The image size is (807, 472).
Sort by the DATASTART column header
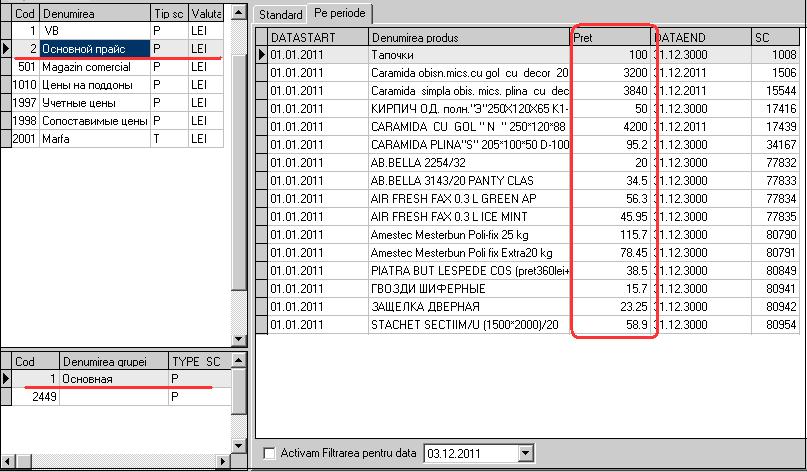[x=318, y=37]
